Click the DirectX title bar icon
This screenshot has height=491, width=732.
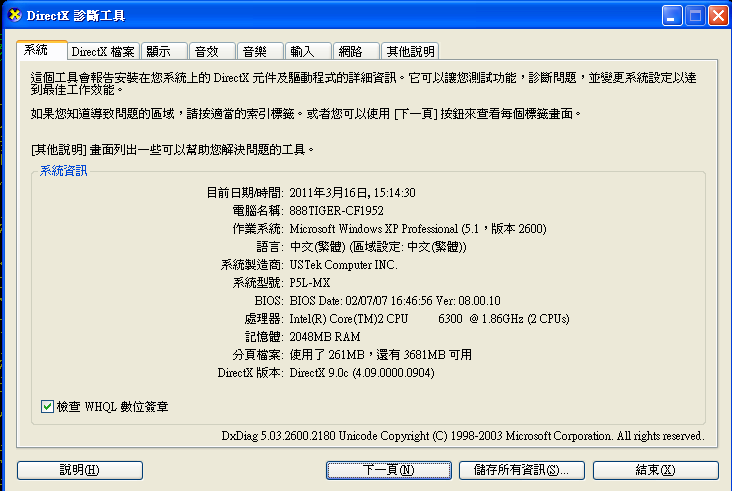tap(15, 15)
